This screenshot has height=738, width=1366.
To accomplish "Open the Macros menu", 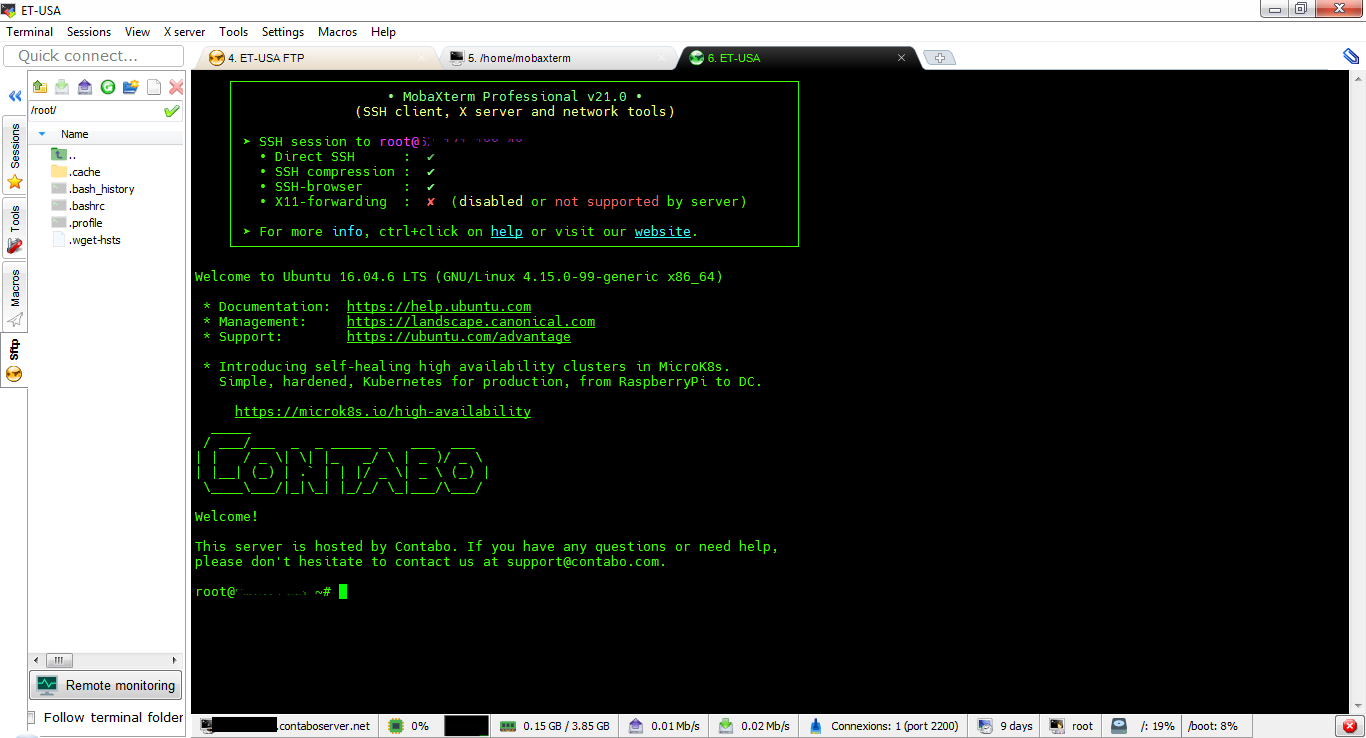I will 338,32.
